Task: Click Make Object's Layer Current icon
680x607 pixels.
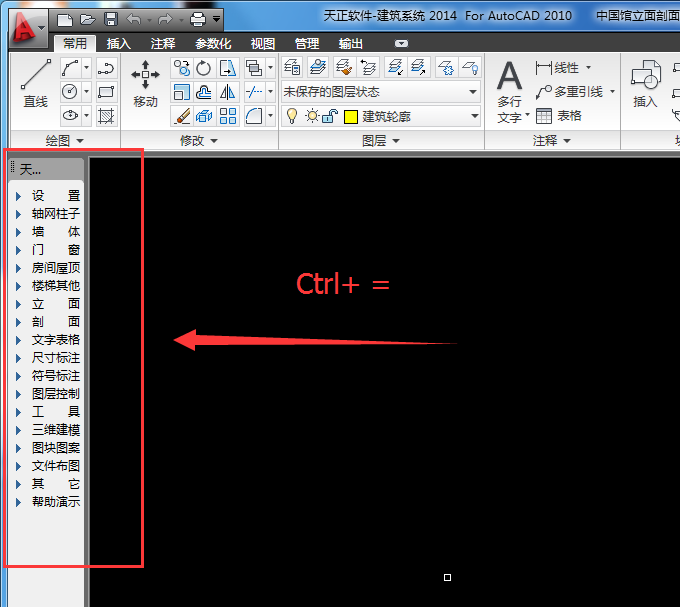Action: click(318, 67)
